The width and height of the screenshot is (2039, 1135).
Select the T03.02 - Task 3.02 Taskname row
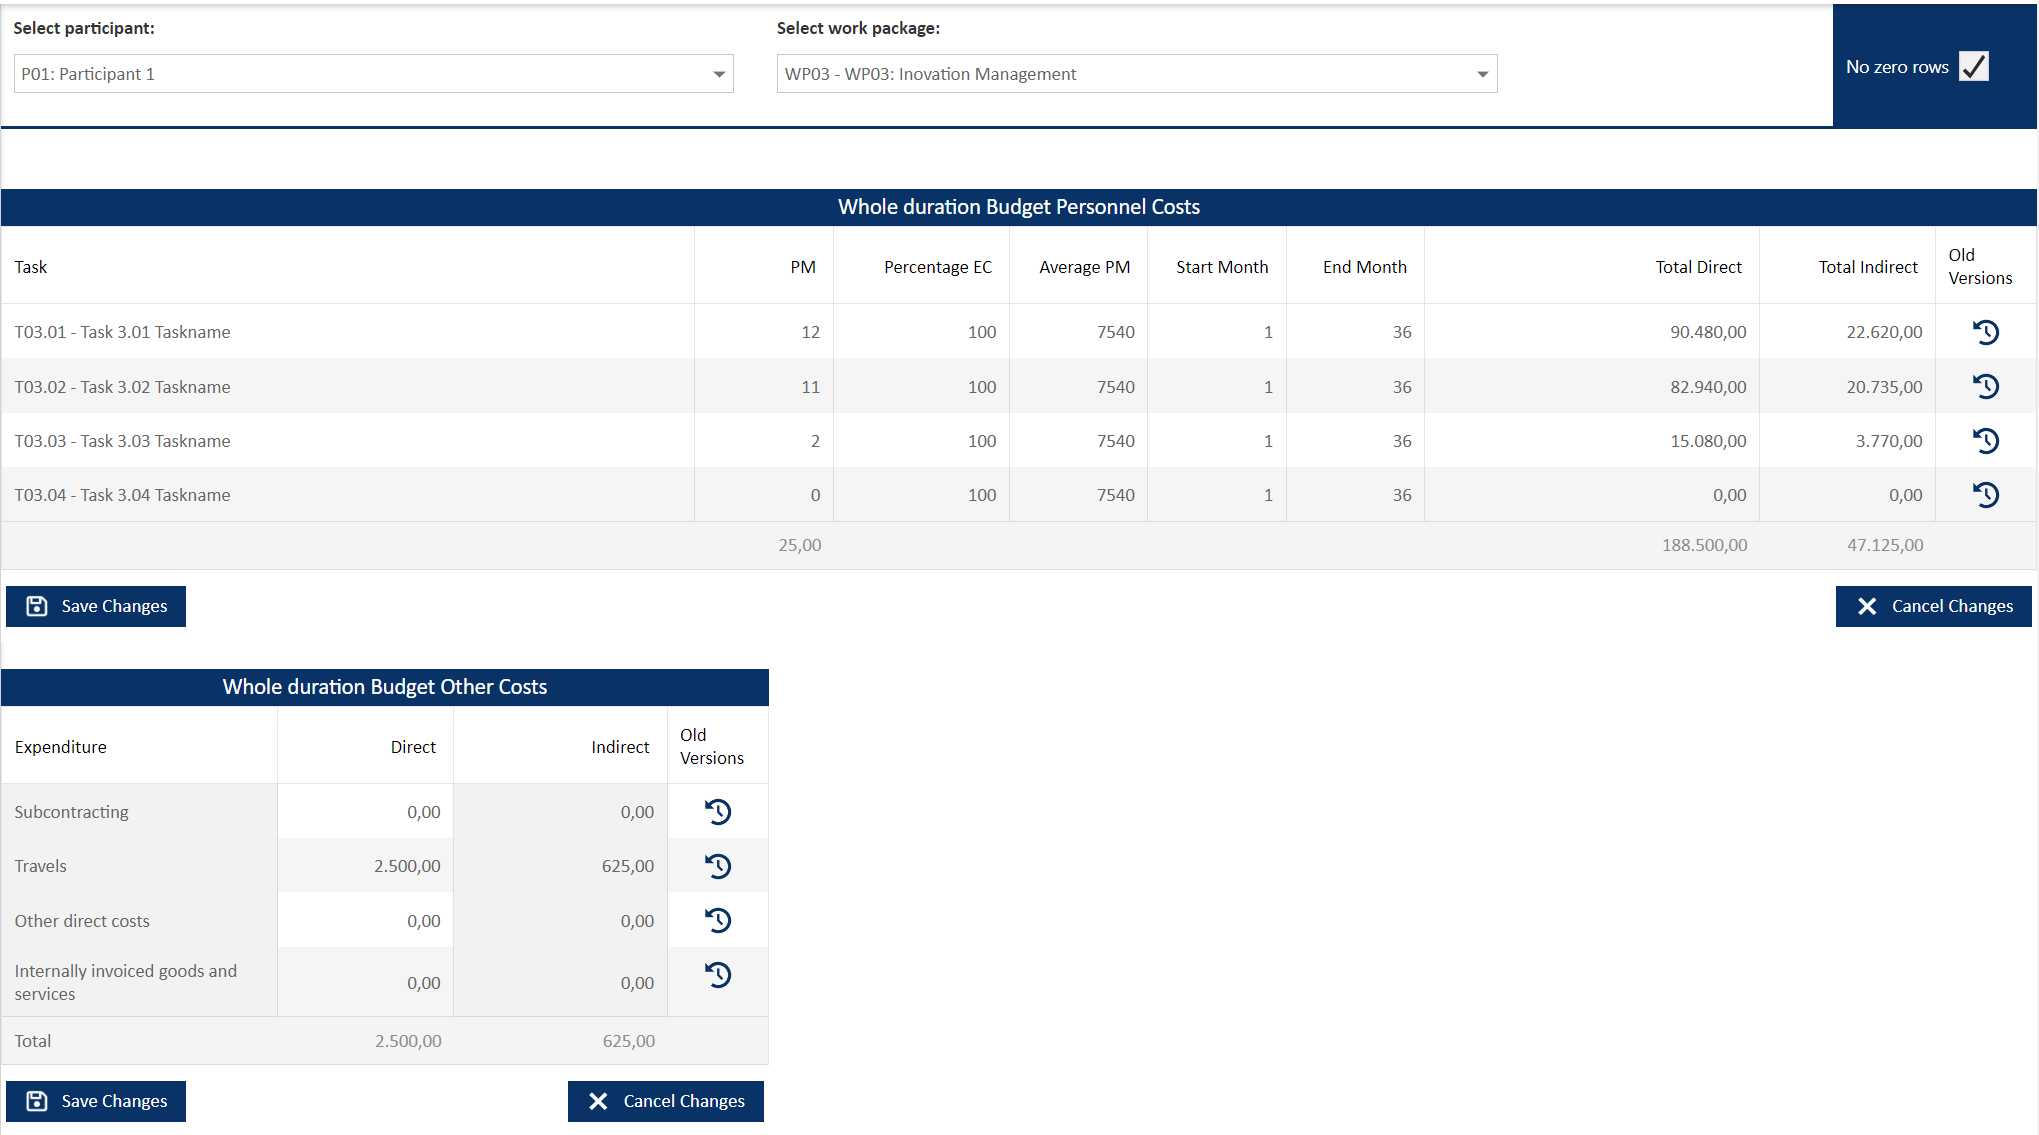(1018, 386)
